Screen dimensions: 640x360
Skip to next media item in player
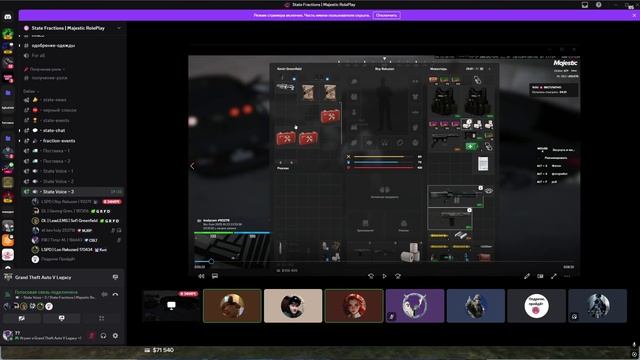coord(398,276)
